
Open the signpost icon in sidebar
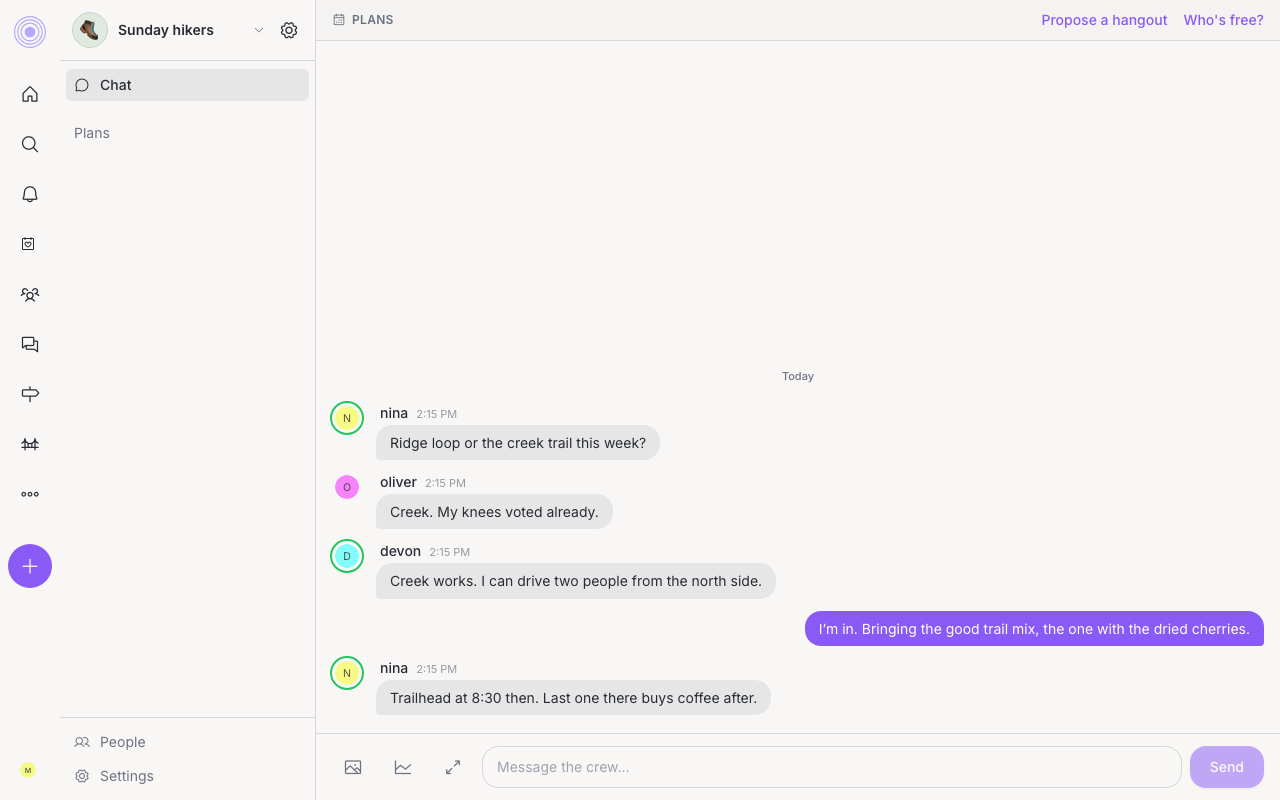point(30,394)
